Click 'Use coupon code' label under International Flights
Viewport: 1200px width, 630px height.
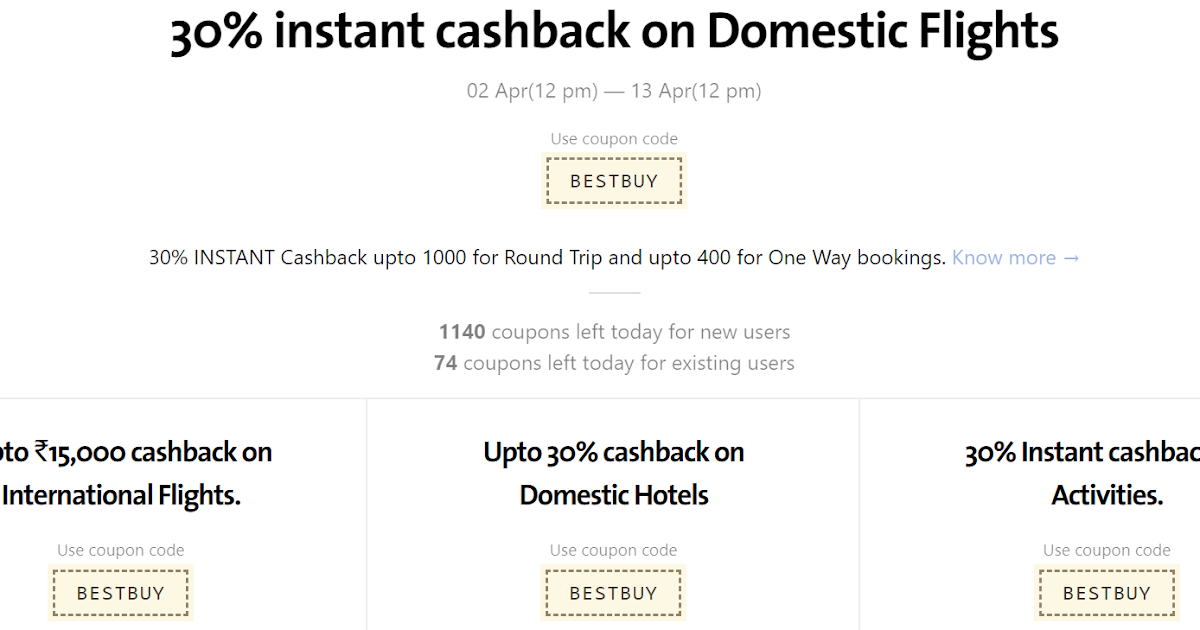120,550
